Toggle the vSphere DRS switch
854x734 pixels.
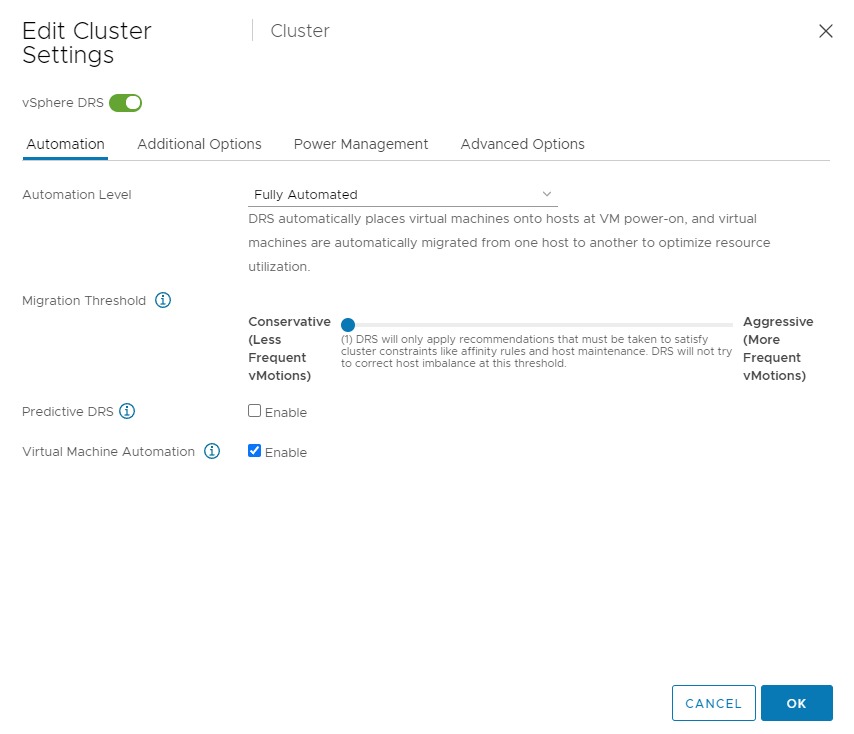click(x=126, y=102)
